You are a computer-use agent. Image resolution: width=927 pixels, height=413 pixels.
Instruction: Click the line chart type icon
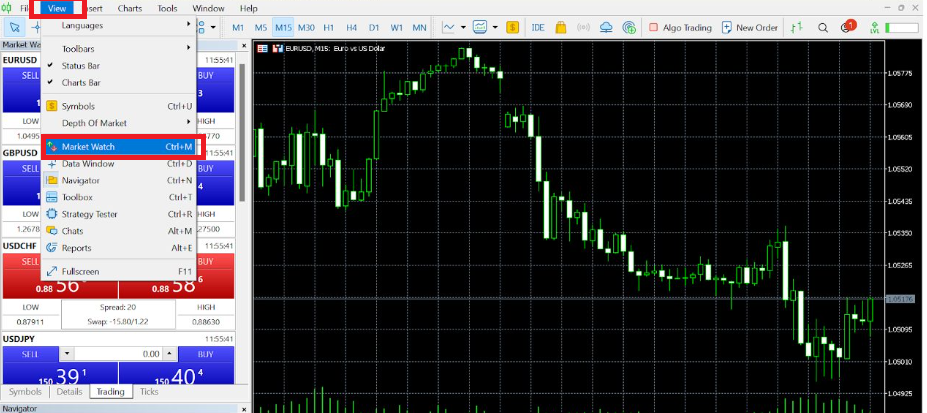point(449,27)
